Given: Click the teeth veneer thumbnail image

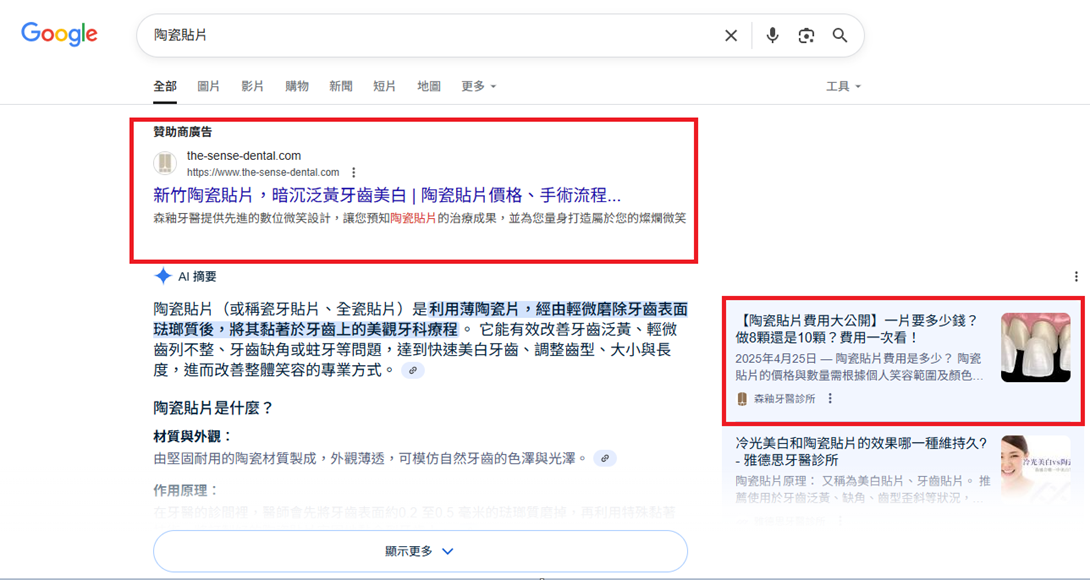Looking at the screenshot, I should (x=1036, y=348).
